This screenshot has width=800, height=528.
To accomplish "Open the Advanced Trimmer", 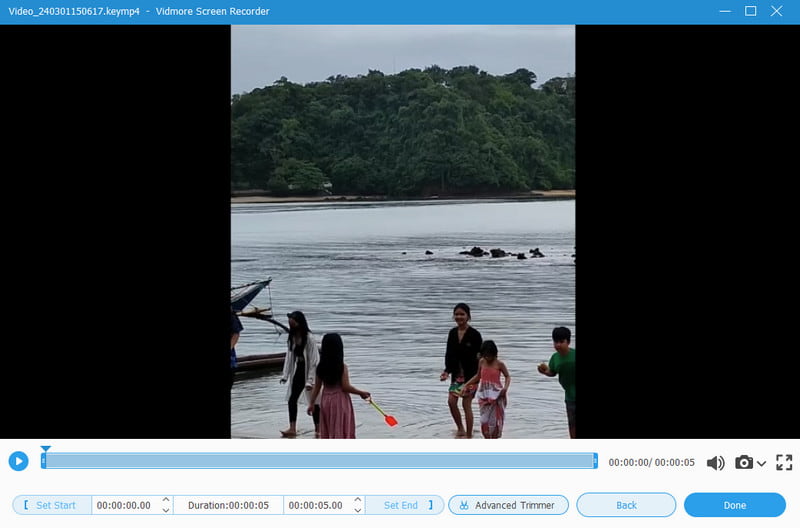I will pyautogui.click(x=508, y=505).
